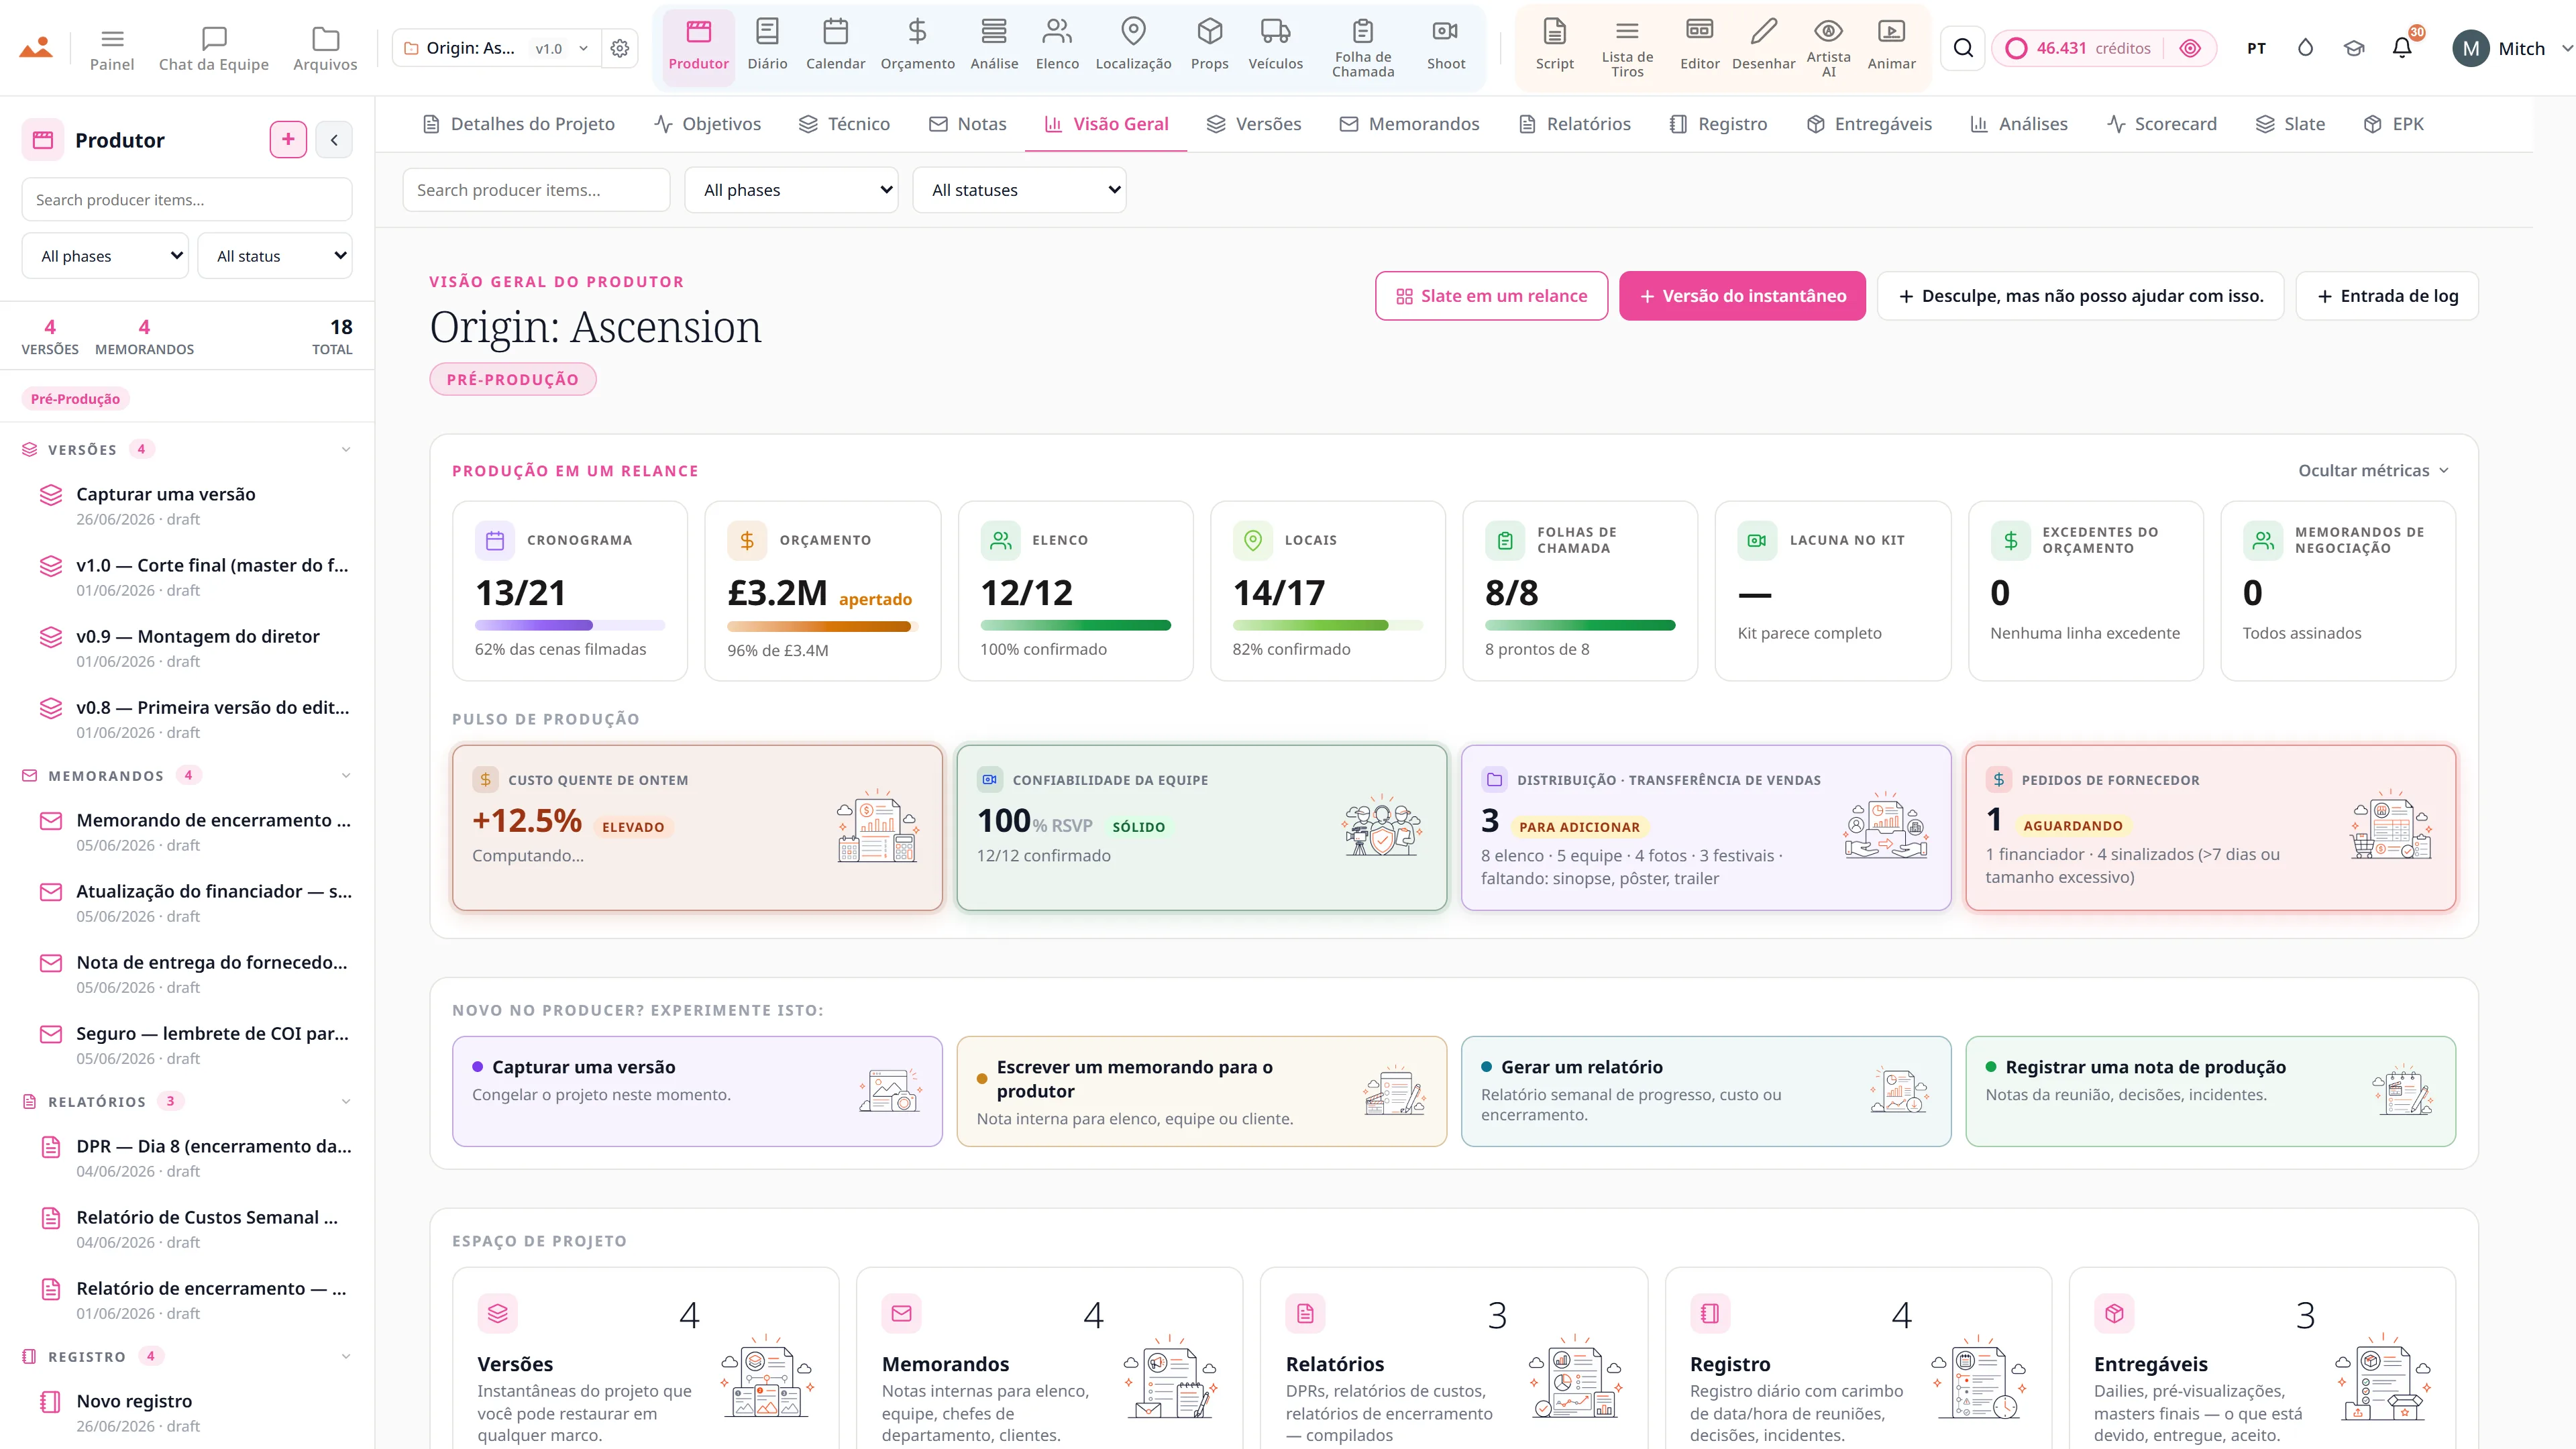Open the Desenhar tool
This screenshot has width=2576, height=1449.
coord(1763,46)
